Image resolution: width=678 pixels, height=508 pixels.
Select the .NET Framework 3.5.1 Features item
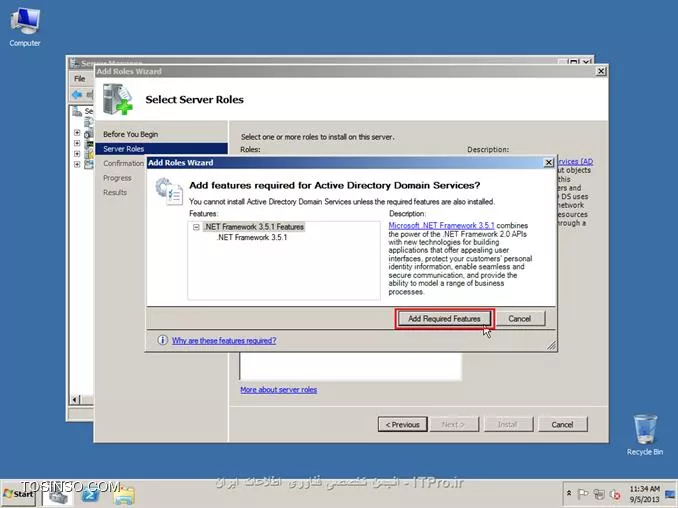tap(254, 227)
